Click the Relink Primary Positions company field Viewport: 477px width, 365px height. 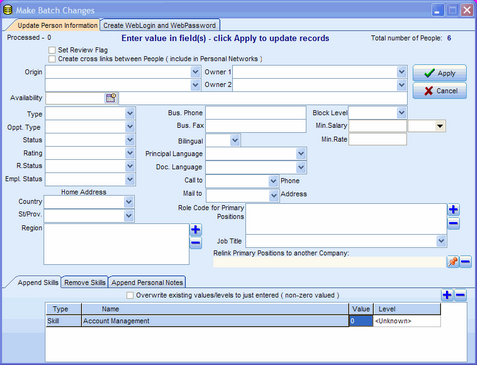tap(329, 262)
